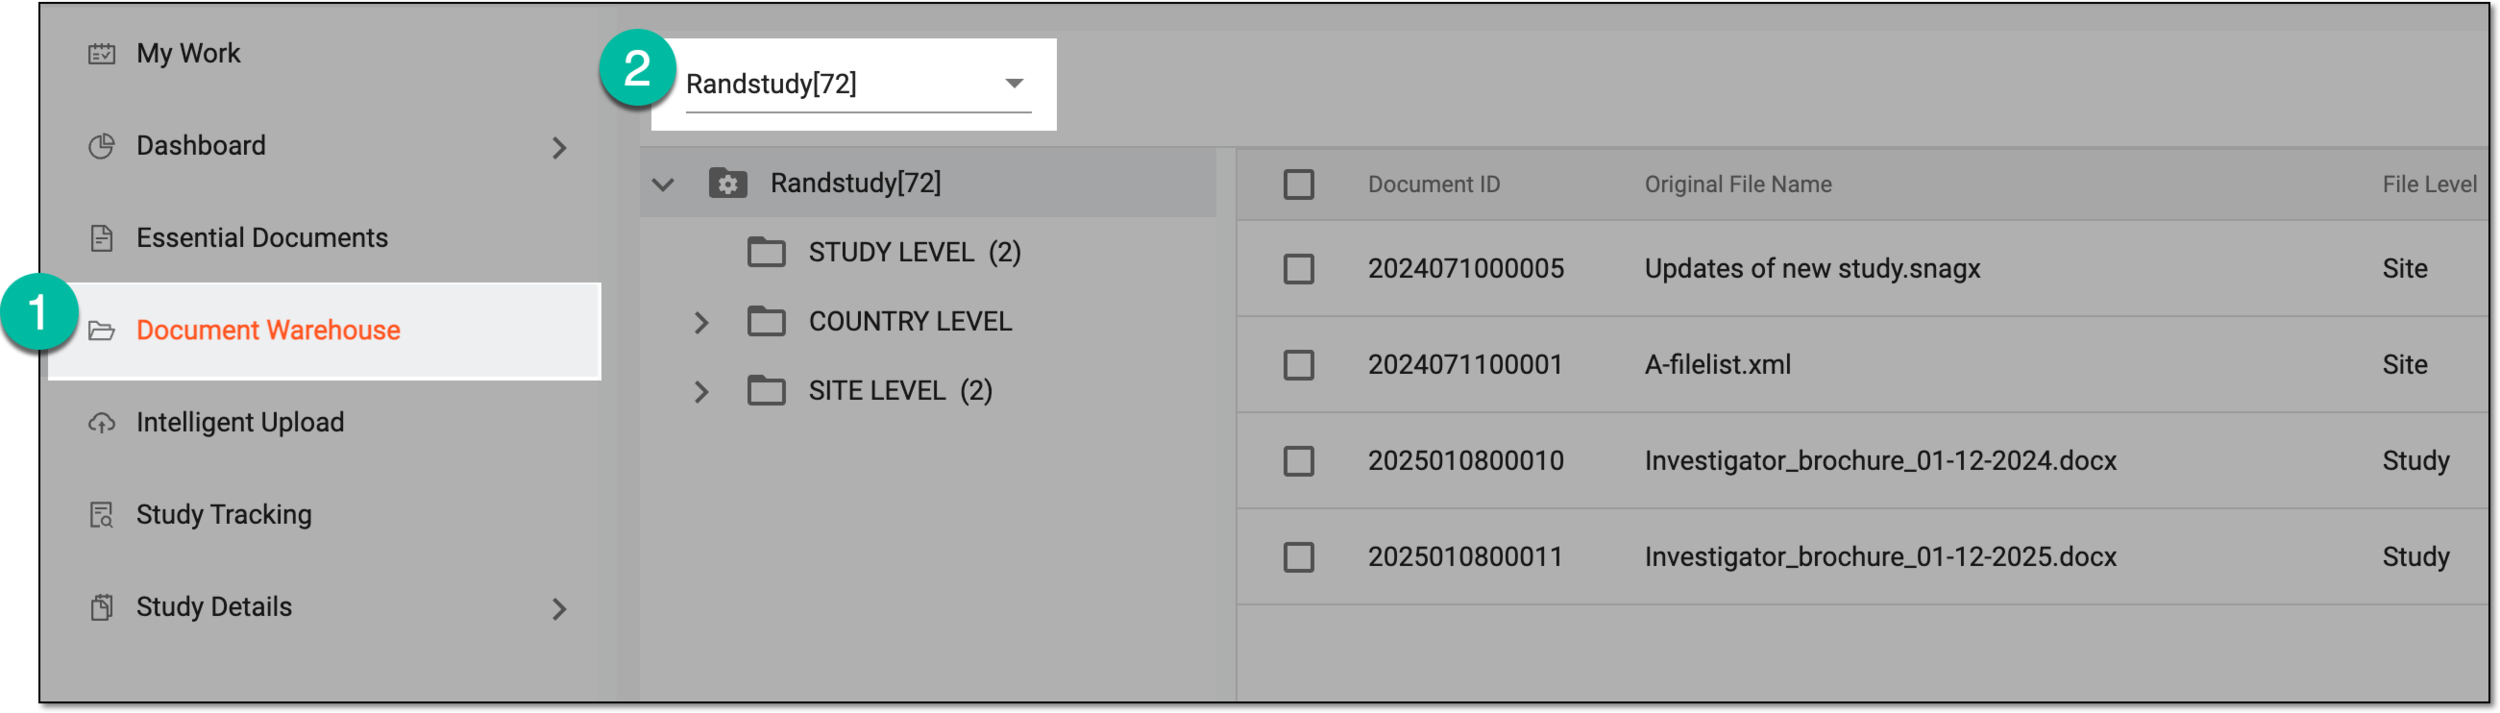Select checkbox for document 2025010800010
Image resolution: width=2500 pixels, height=713 pixels.
1299,461
